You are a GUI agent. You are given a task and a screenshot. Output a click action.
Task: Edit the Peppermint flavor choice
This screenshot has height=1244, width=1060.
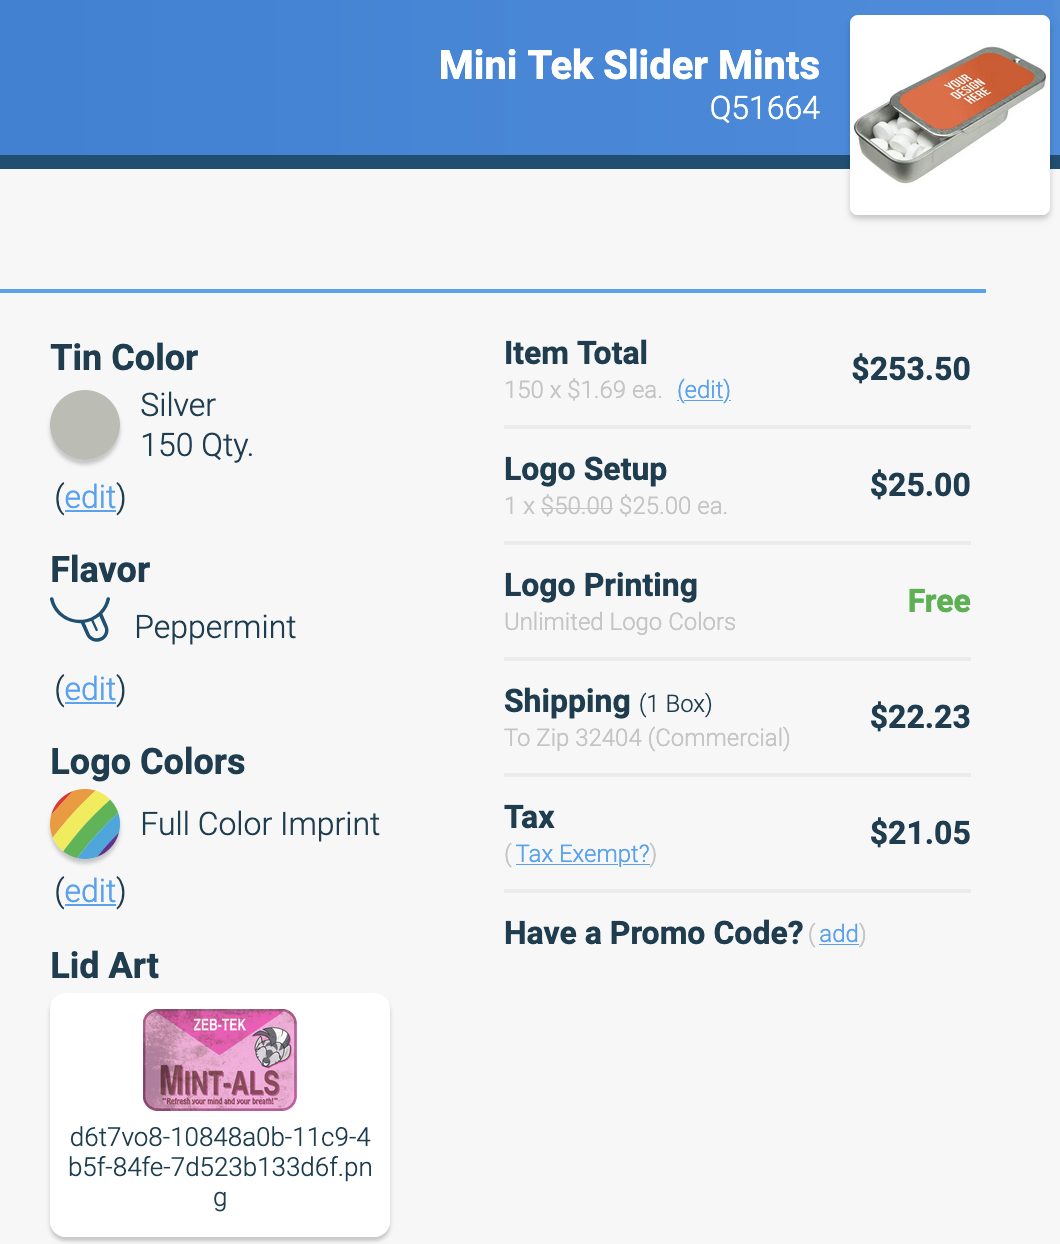[91, 689]
